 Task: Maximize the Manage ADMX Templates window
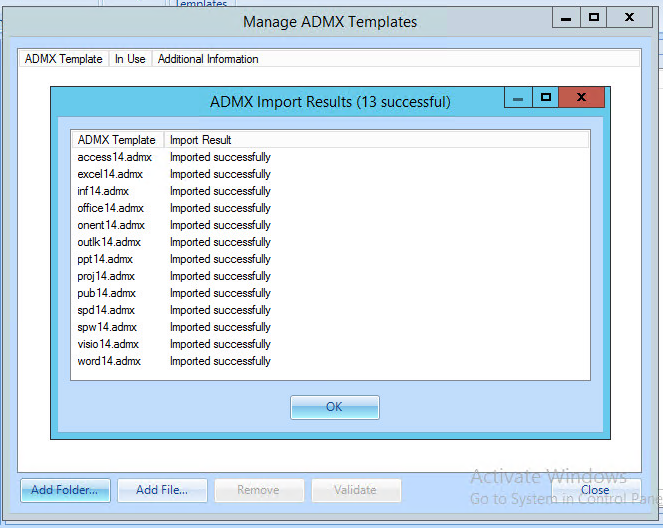(x=593, y=18)
